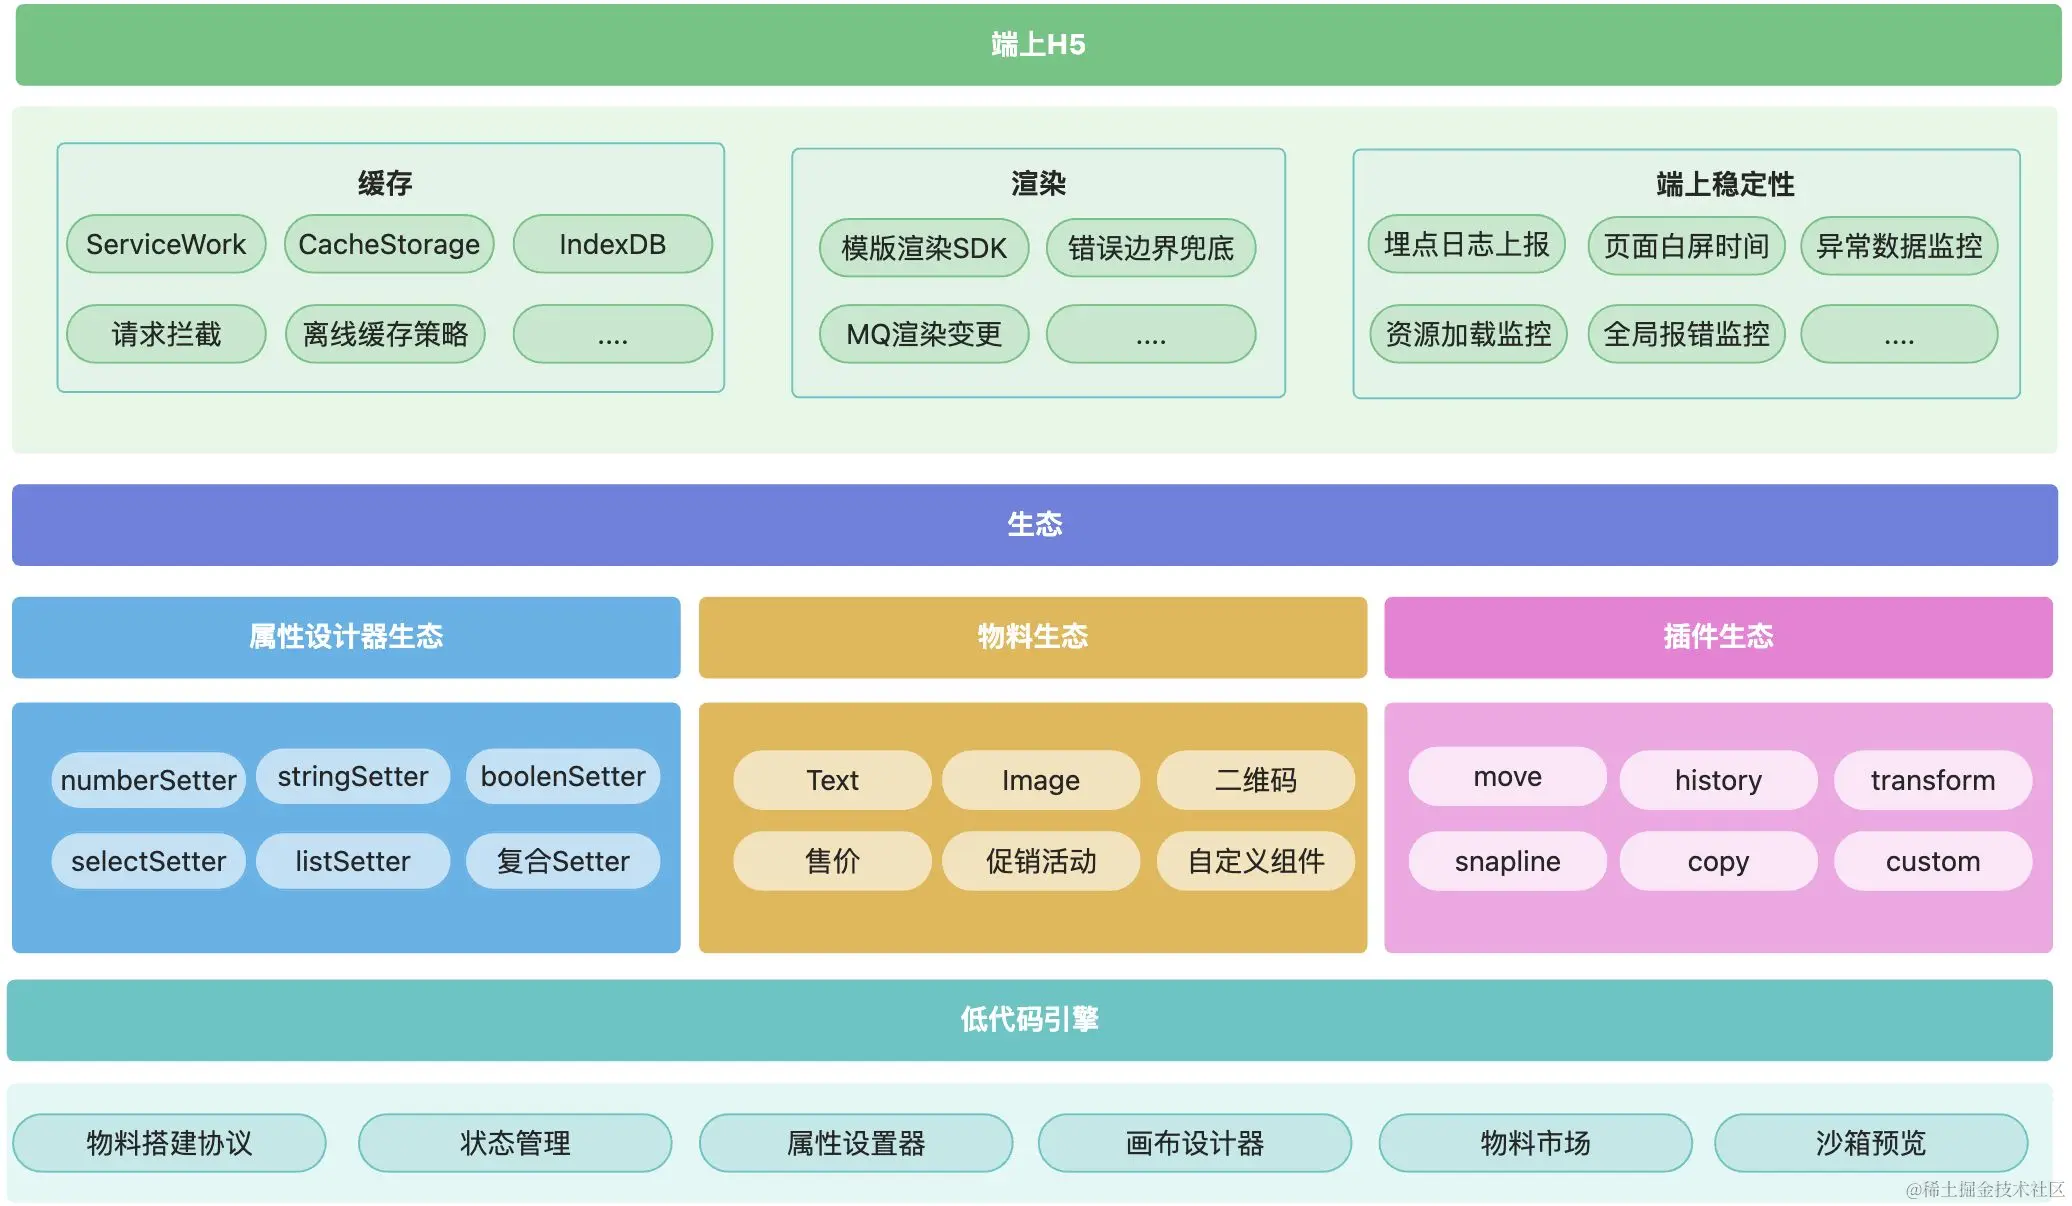Viewport: 2072px width, 1206px height.
Task: Click the 生态 purple banner
Action: pyautogui.click(x=1034, y=525)
